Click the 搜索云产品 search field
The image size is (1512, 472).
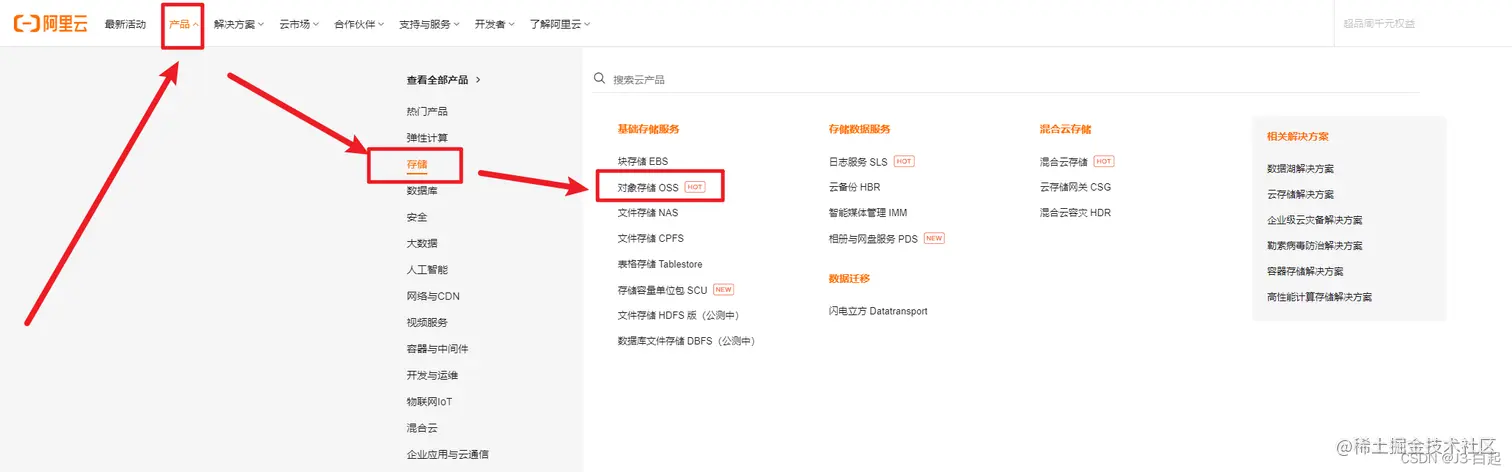coord(1005,79)
